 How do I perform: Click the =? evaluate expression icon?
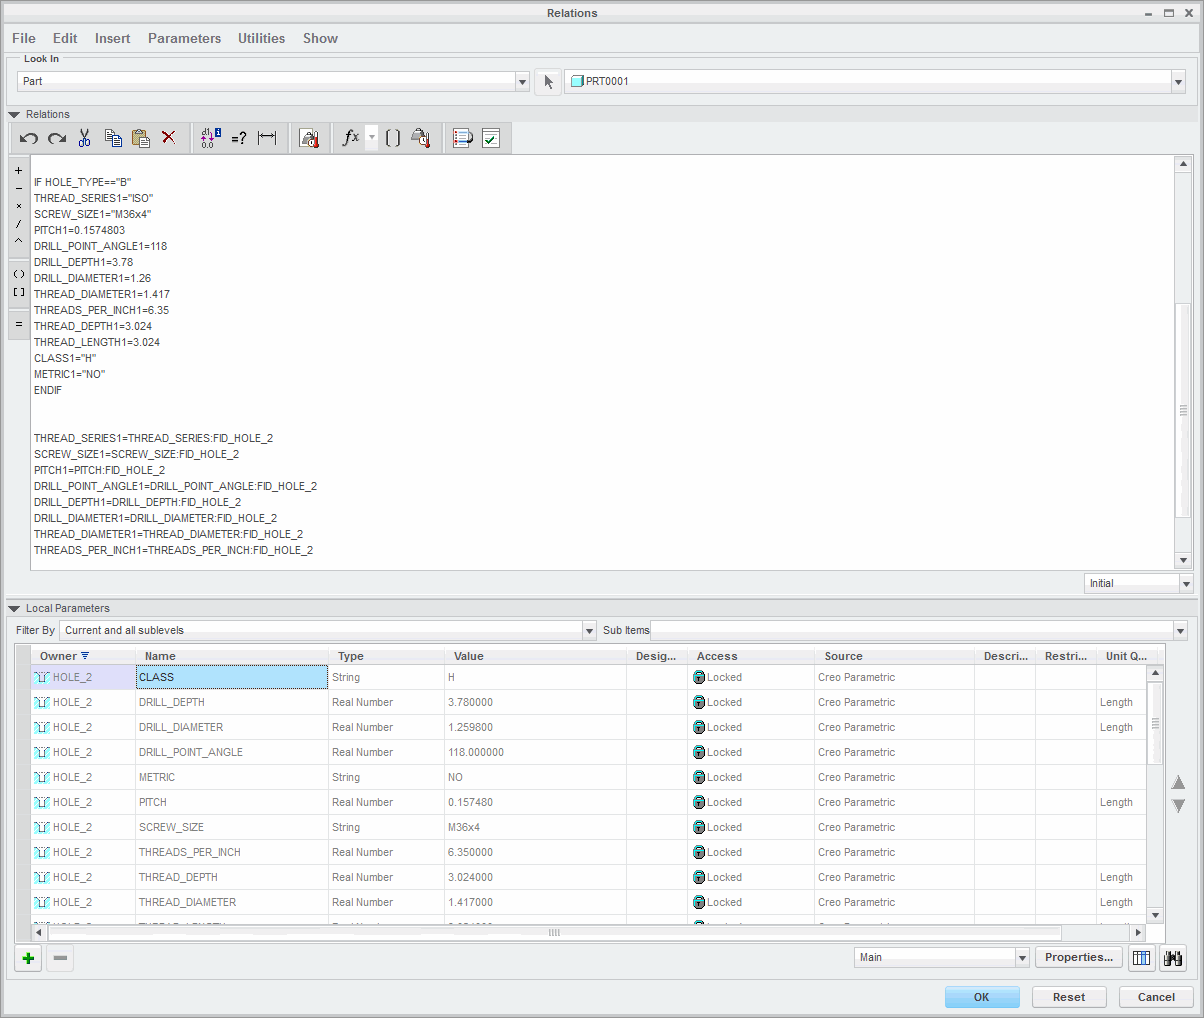click(239, 138)
